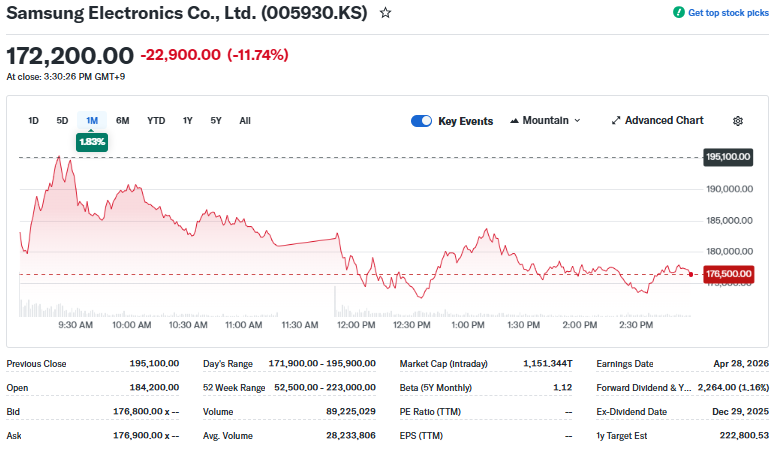Click the Ask value 176,900.00 x --
782x456 pixels.
pos(146,436)
